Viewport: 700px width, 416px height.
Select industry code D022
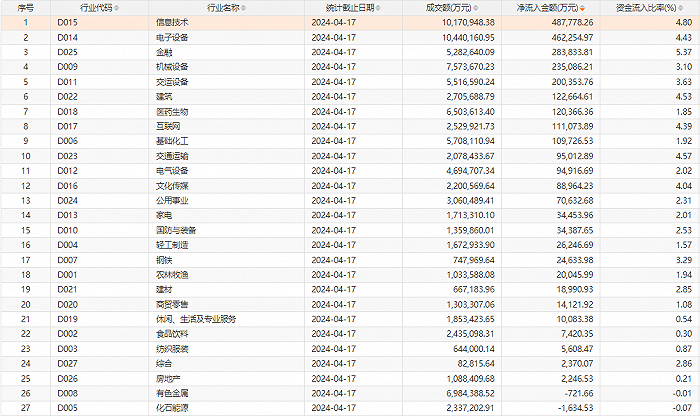click(x=67, y=97)
